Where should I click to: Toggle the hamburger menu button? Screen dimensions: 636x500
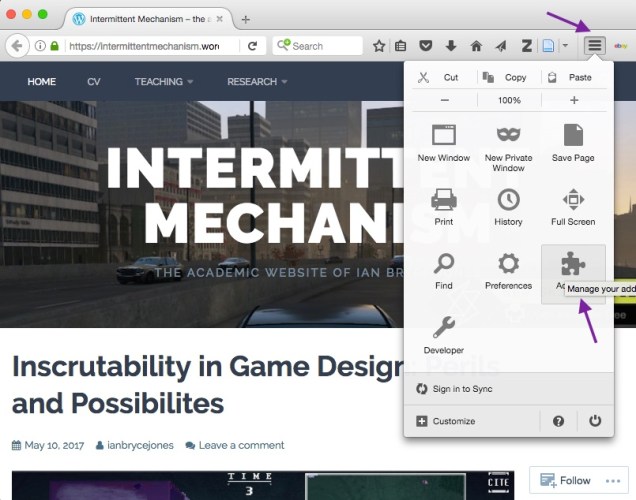(x=595, y=46)
